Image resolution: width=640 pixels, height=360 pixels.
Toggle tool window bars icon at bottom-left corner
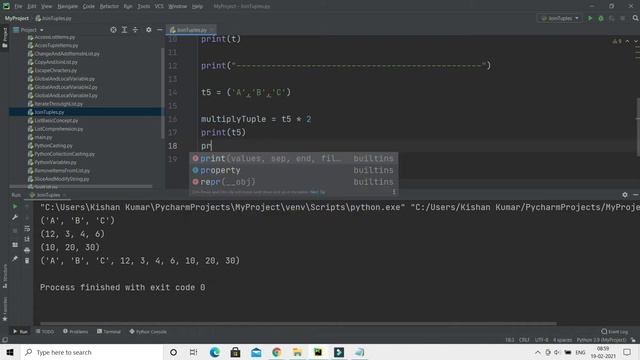(5, 340)
